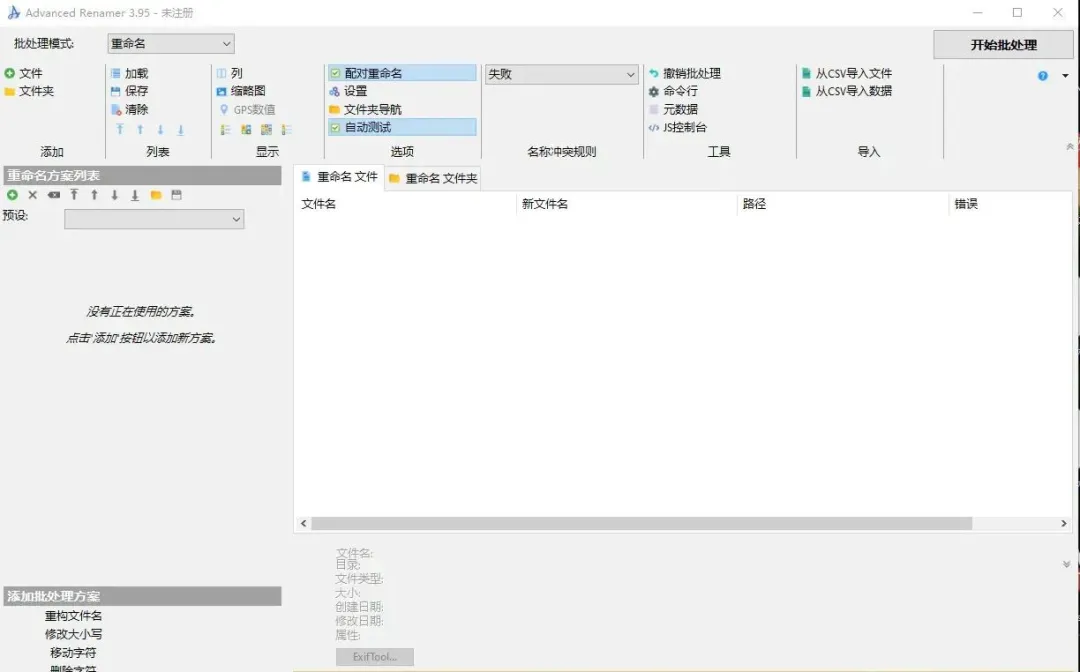This screenshot has height=672, width=1080.
Task: Open the 名称冲突规则 dropdown showing 失败
Action: coord(561,74)
